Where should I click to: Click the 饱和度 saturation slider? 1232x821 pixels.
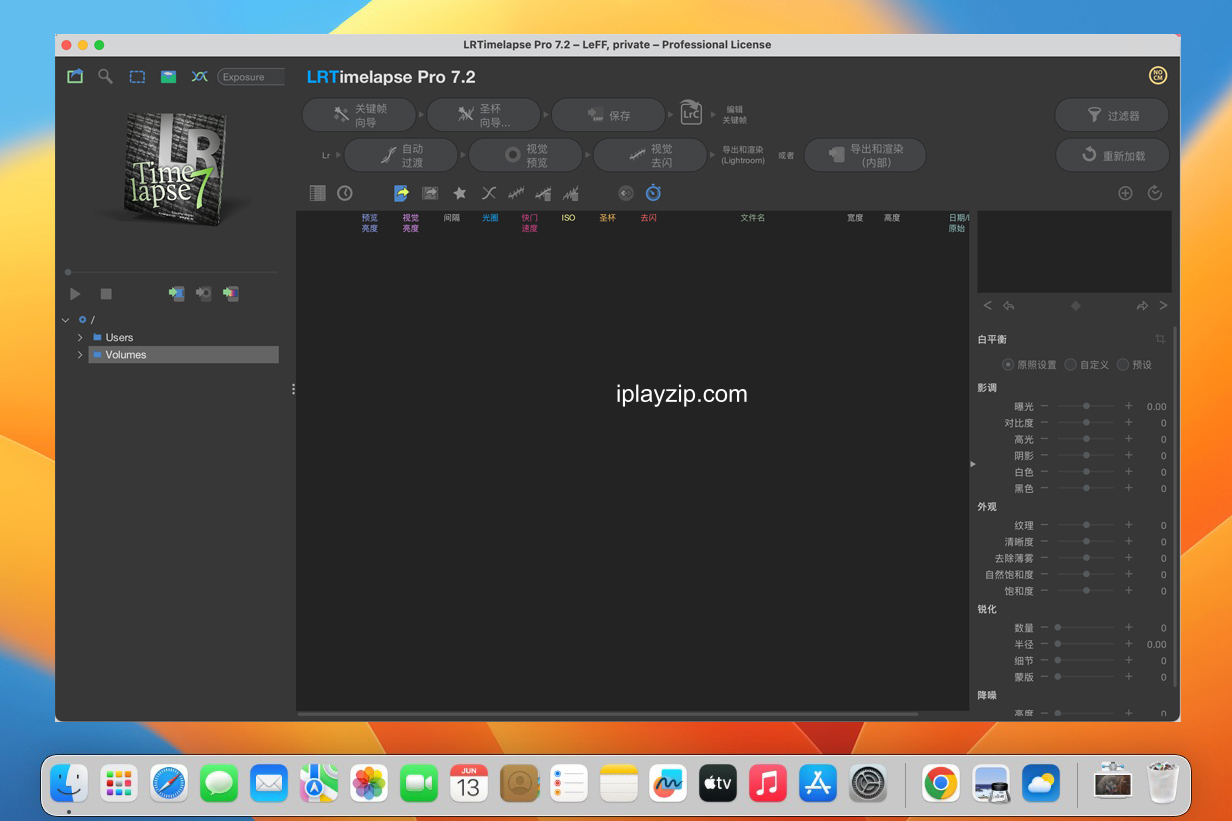pos(1086,591)
